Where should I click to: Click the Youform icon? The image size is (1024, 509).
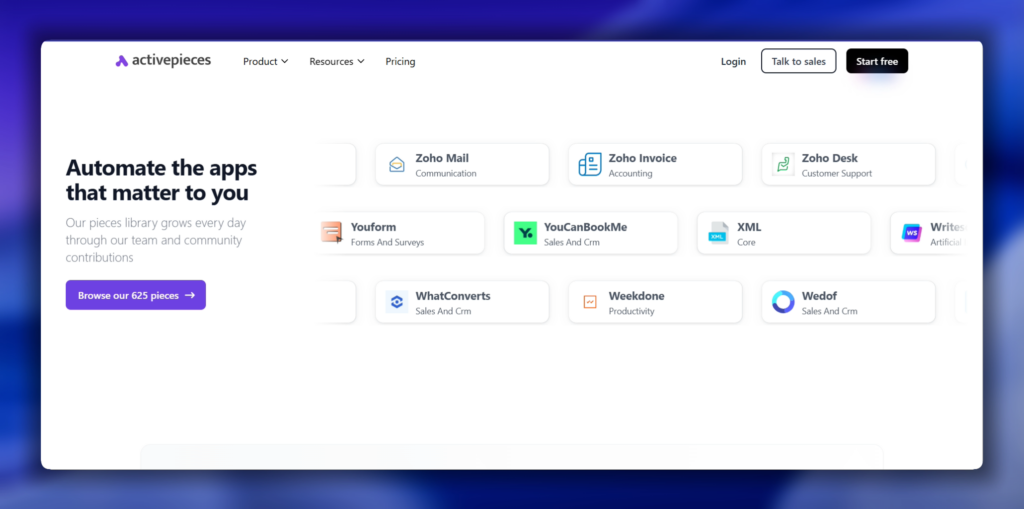(332, 233)
